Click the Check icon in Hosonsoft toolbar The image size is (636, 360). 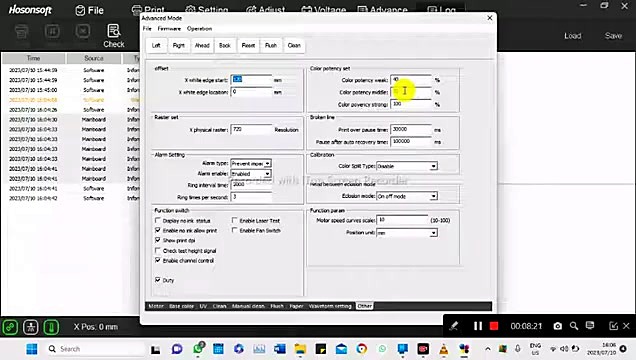pyautogui.click(x=114, y=36)
